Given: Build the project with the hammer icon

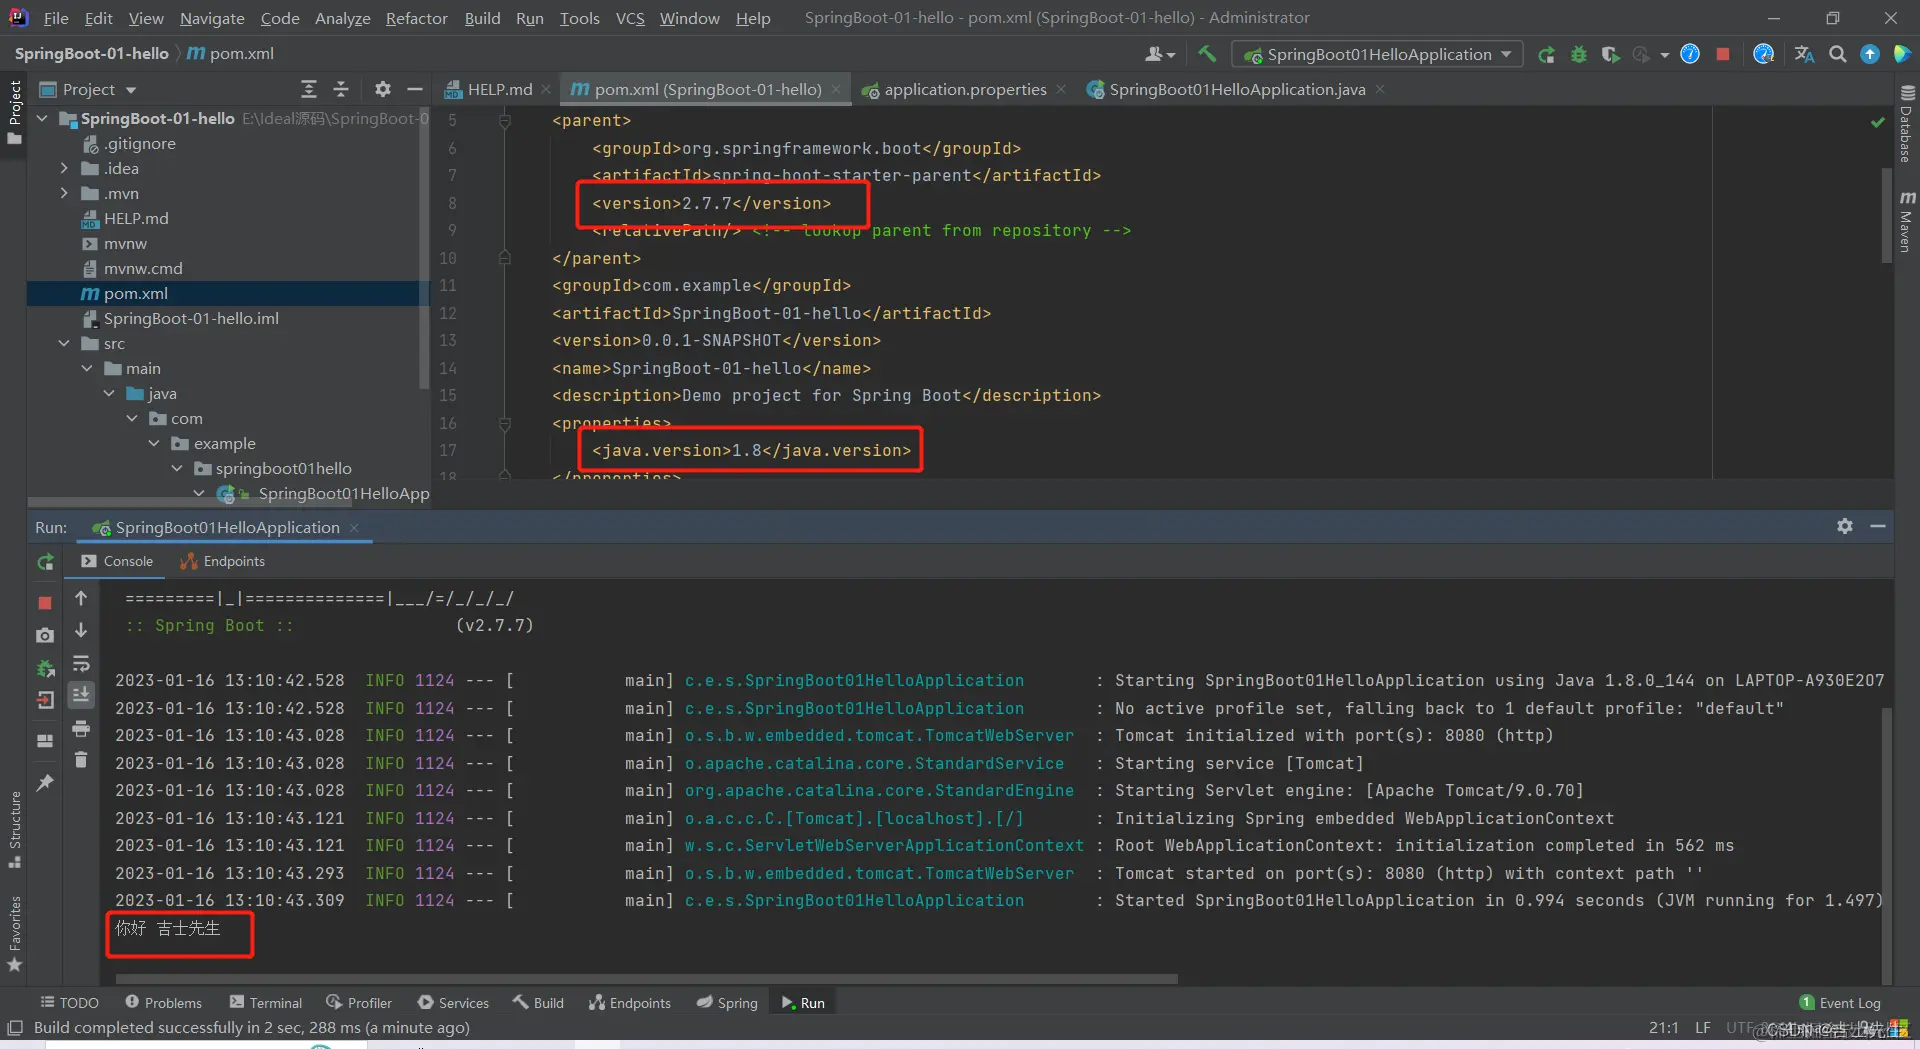Looking at the screenshot, I should pos(1207,54).
